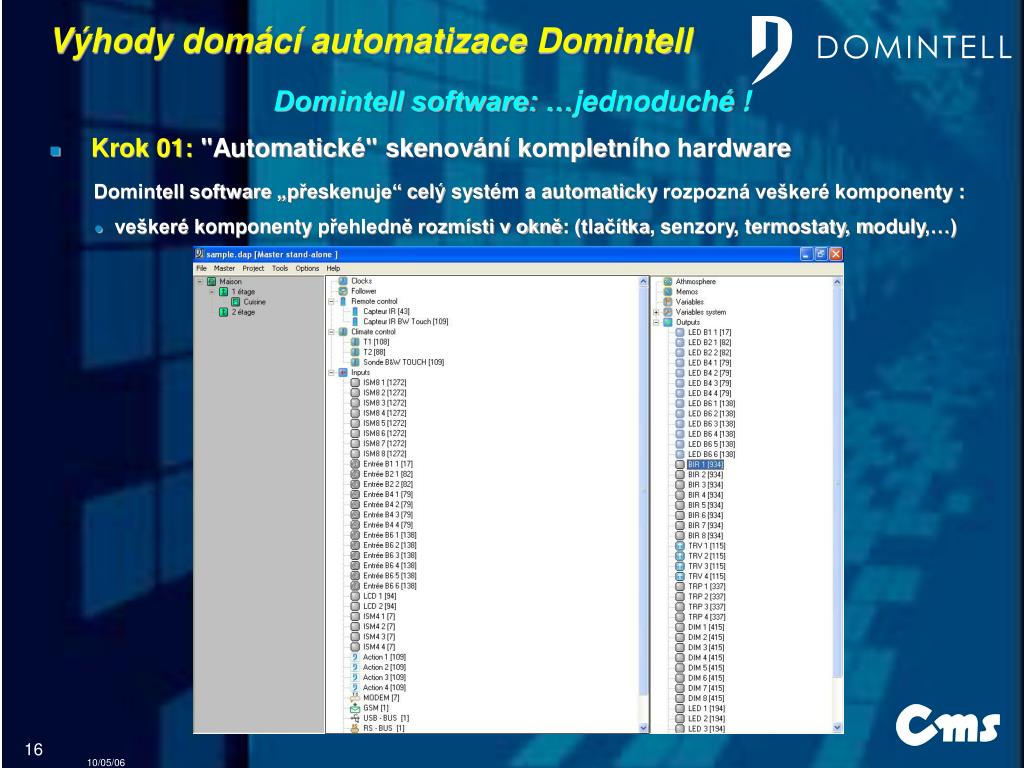1024x768 pixels.
Task: Click the ISM8 1 [1272] input icon
Action: point(355,383)
